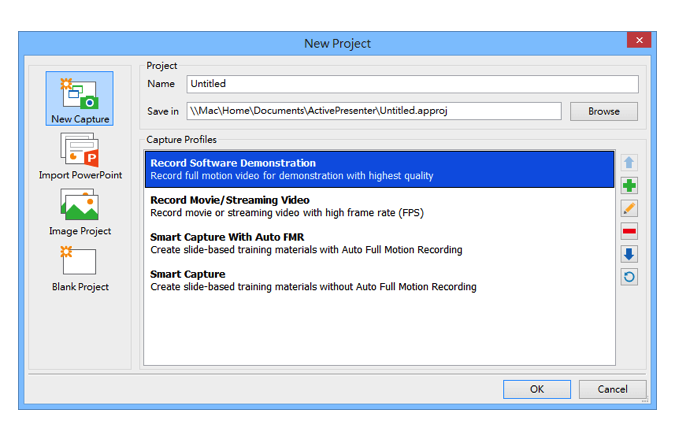Choose Smart Capture With Auto FMR profile

coord(379,243)
